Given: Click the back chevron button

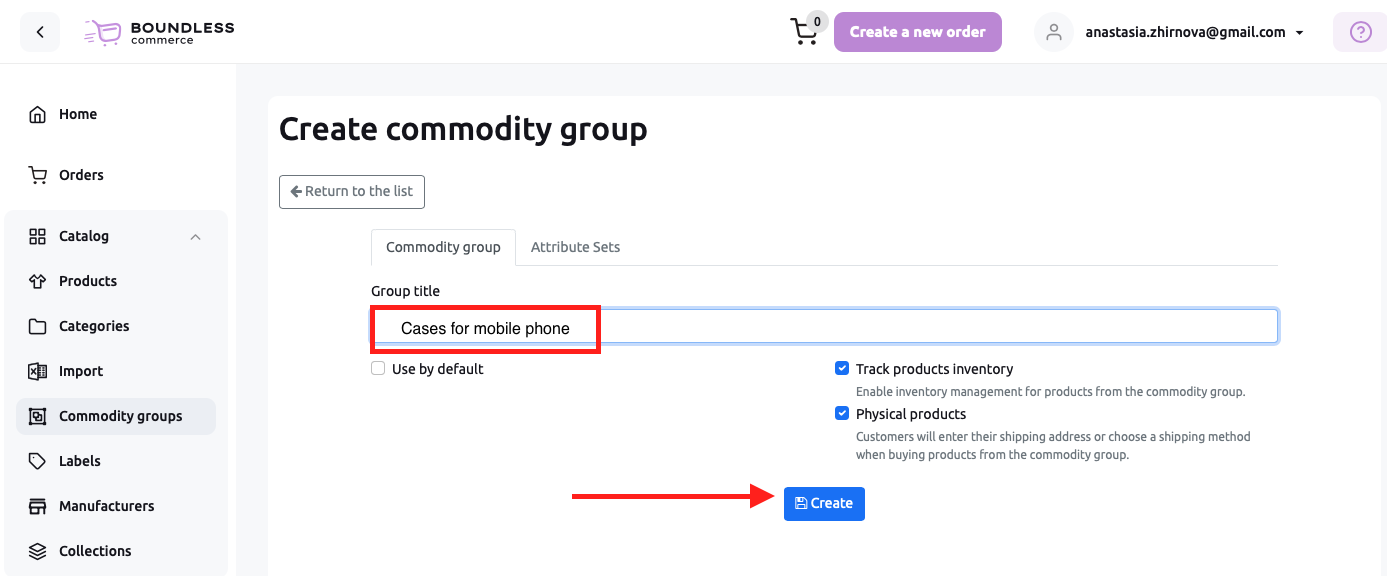Looking at the screenshot, I should coord(40,32).
